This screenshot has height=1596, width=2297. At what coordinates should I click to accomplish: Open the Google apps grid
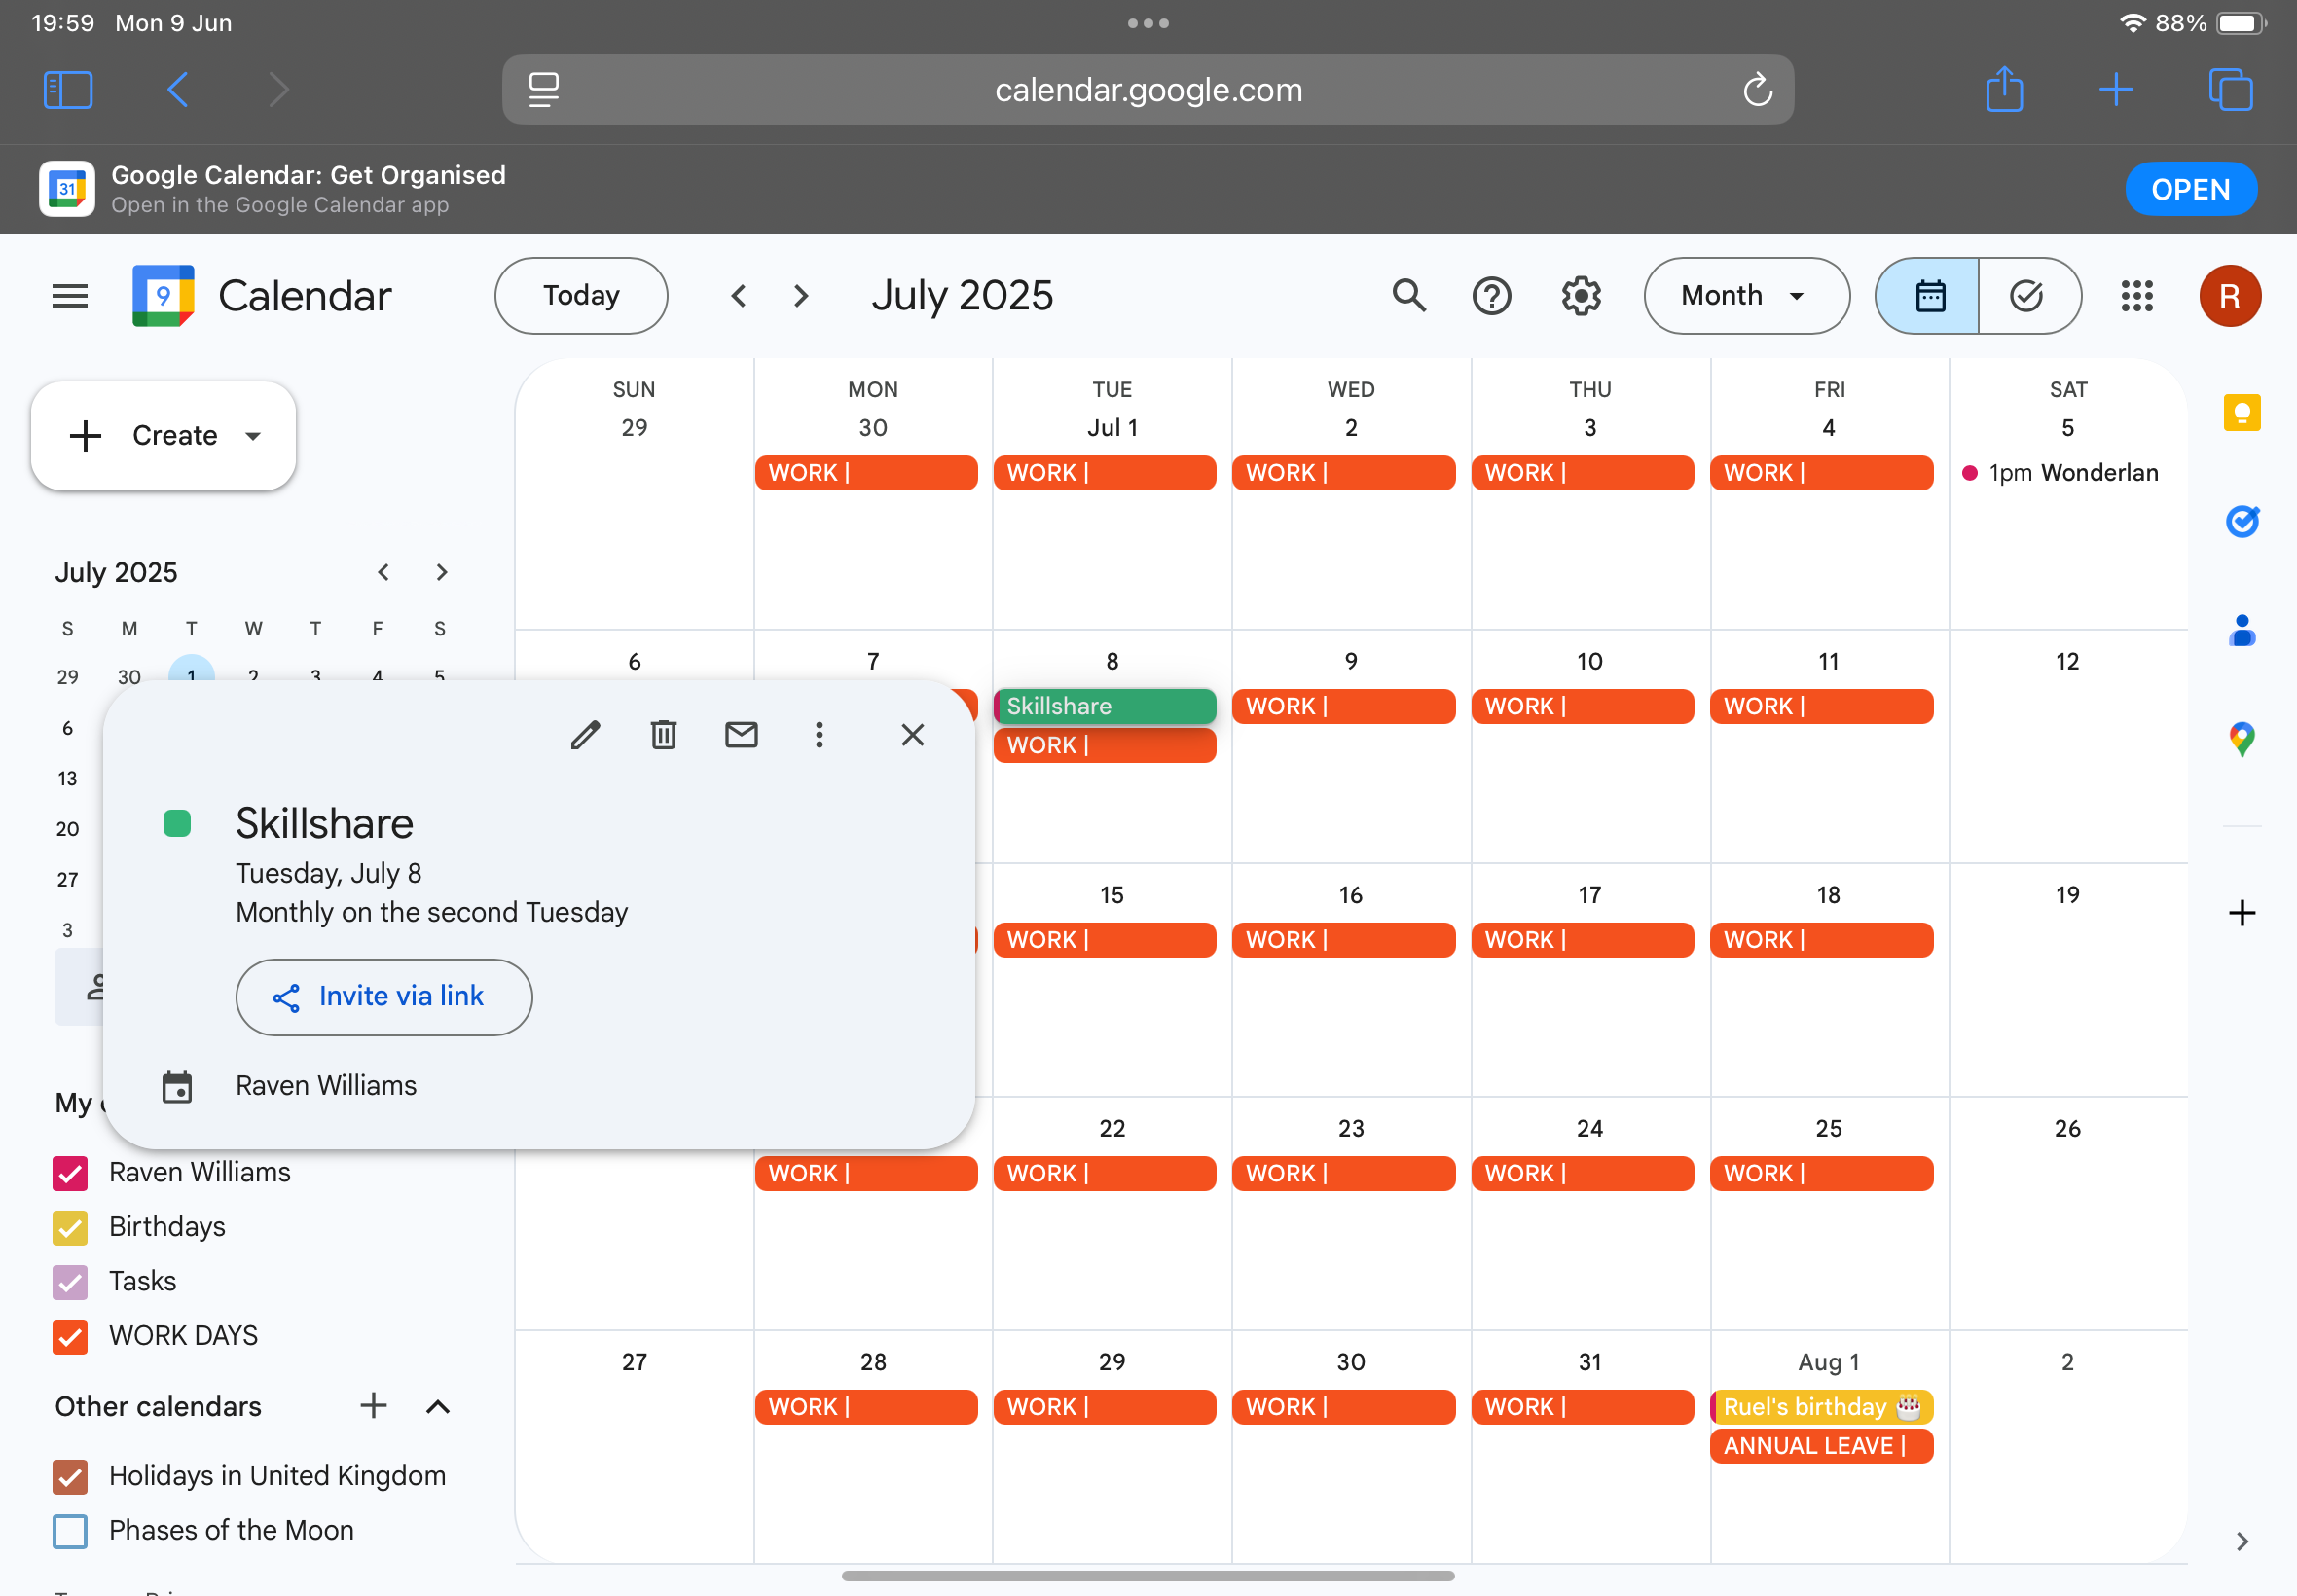pyautogui.click(x=2136, y=296)
